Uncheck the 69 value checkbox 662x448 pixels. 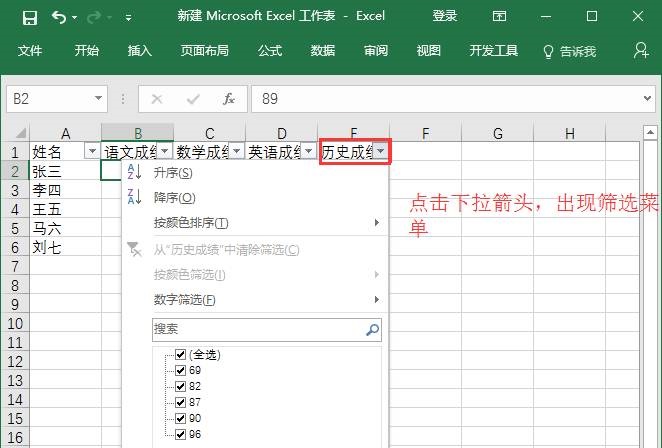point(181,370)
